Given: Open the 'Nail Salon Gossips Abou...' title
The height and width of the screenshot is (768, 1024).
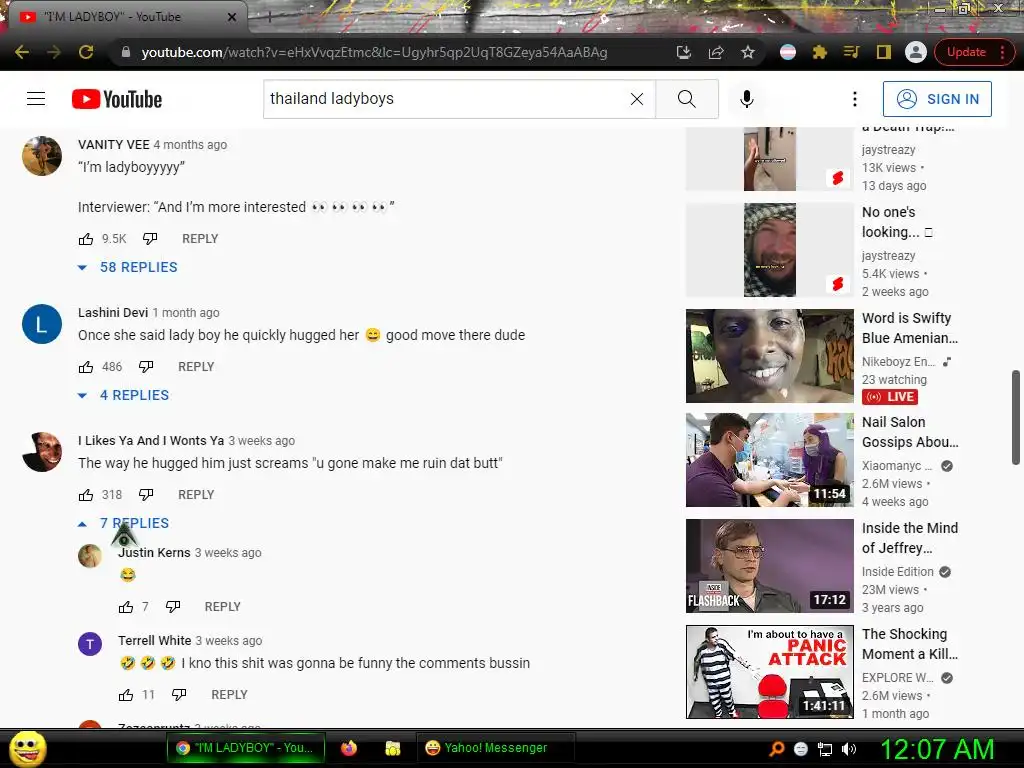Looking at the screenshot, I should point(910,432).
